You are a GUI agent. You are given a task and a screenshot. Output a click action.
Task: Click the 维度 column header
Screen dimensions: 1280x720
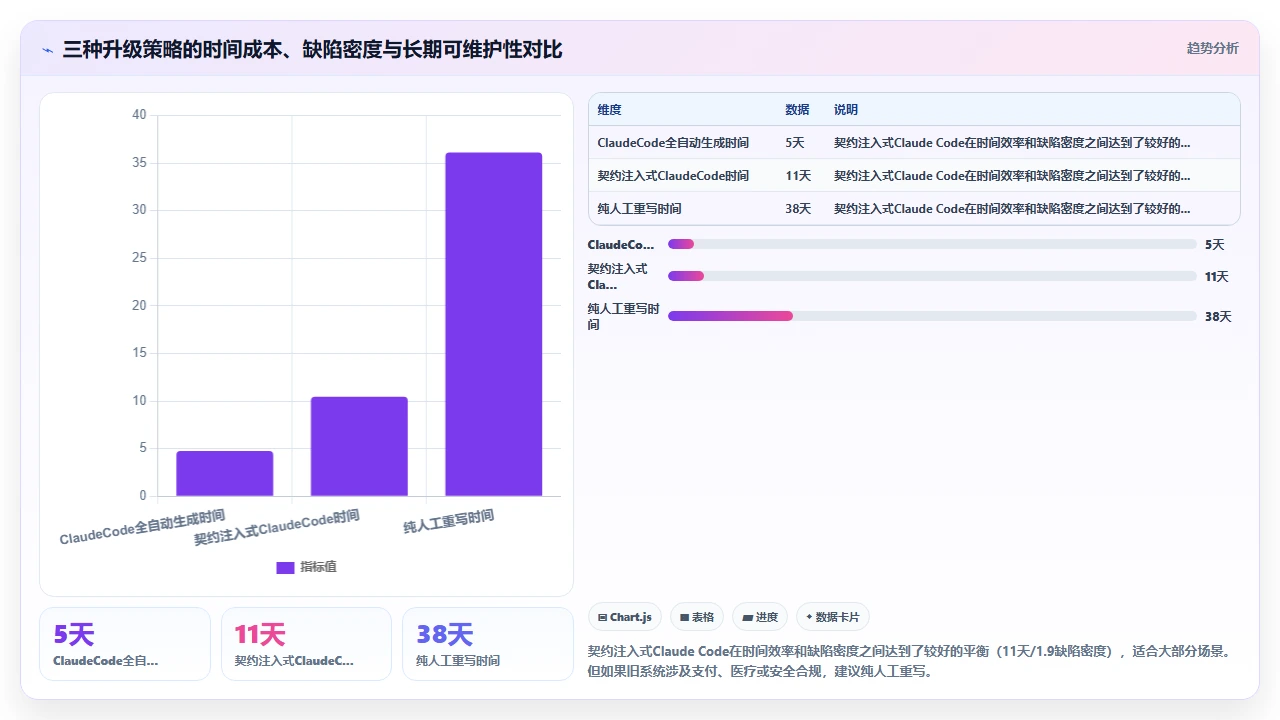point(609,110)
